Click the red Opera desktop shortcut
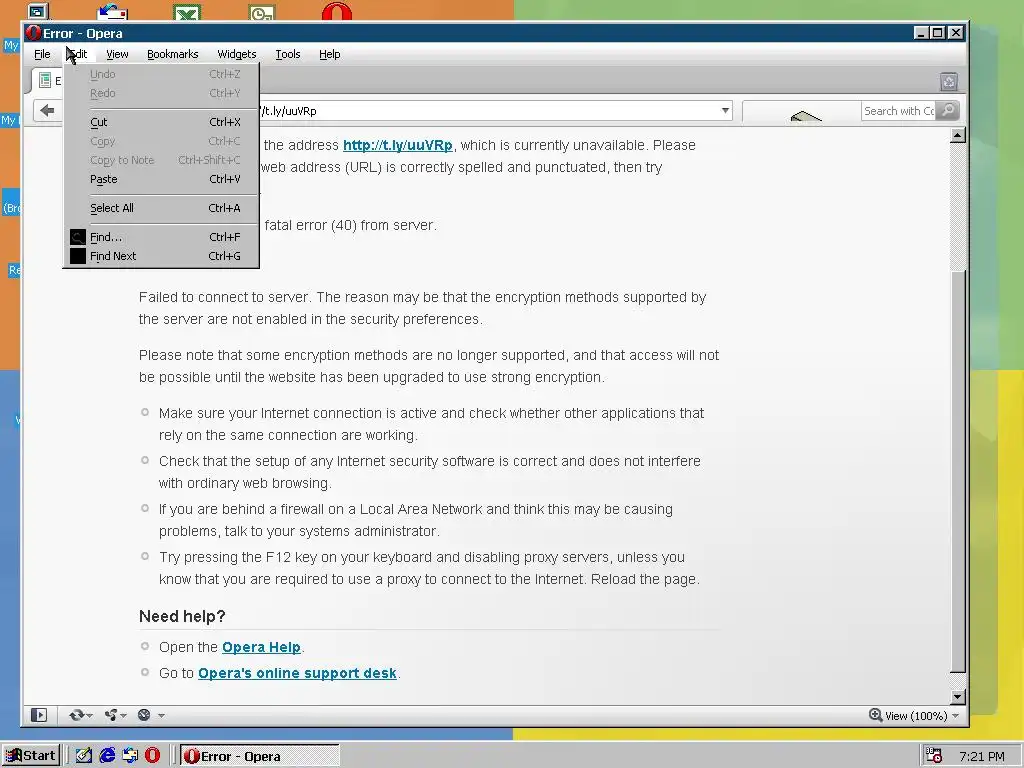This screenshot has width=1024, height=768. coord(337,12)
